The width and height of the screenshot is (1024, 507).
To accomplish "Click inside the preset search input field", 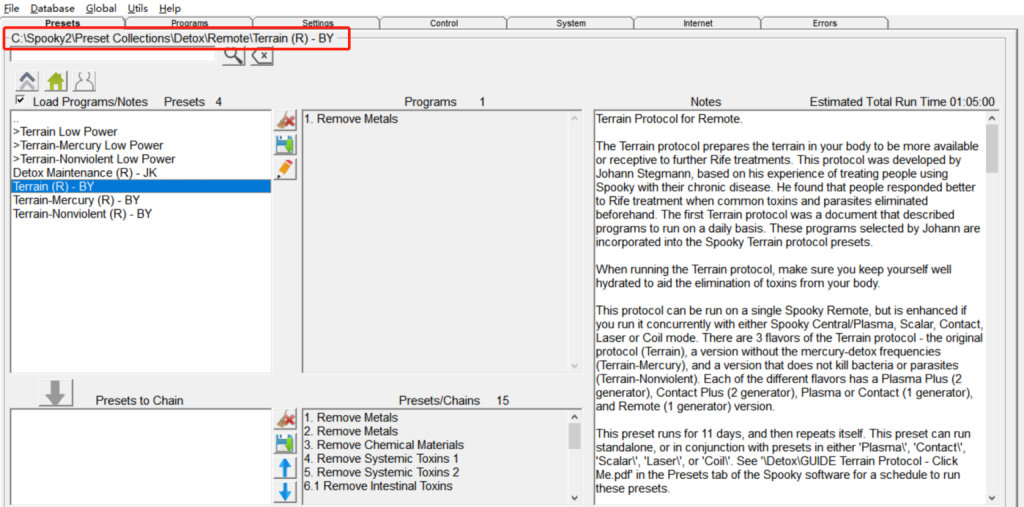I will pos(112,57).
